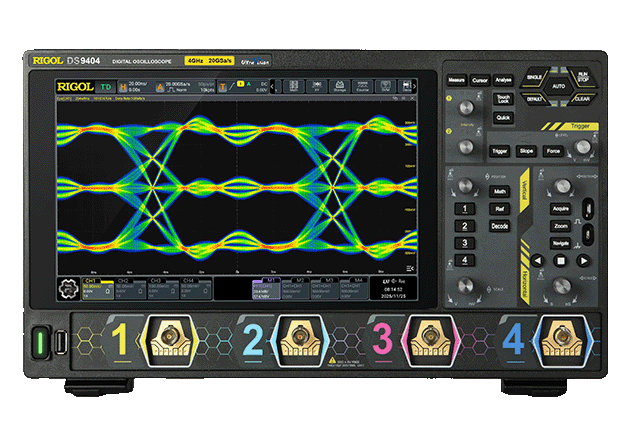
Task: Tap the gear-shaped function navigation icon
Action: (x=68, y=288)
